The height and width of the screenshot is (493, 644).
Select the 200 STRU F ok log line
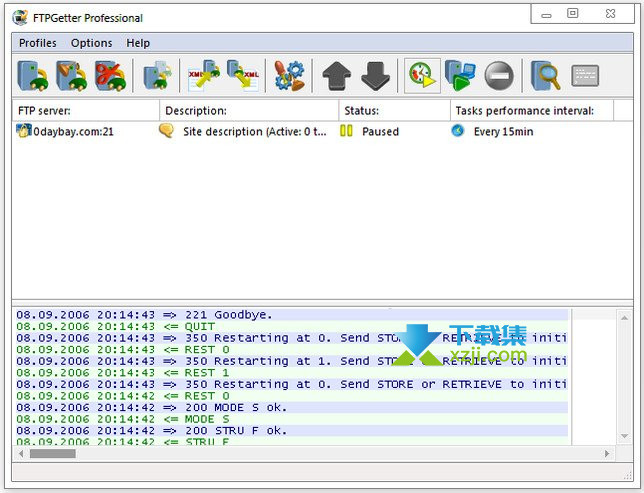click(292, 430)
